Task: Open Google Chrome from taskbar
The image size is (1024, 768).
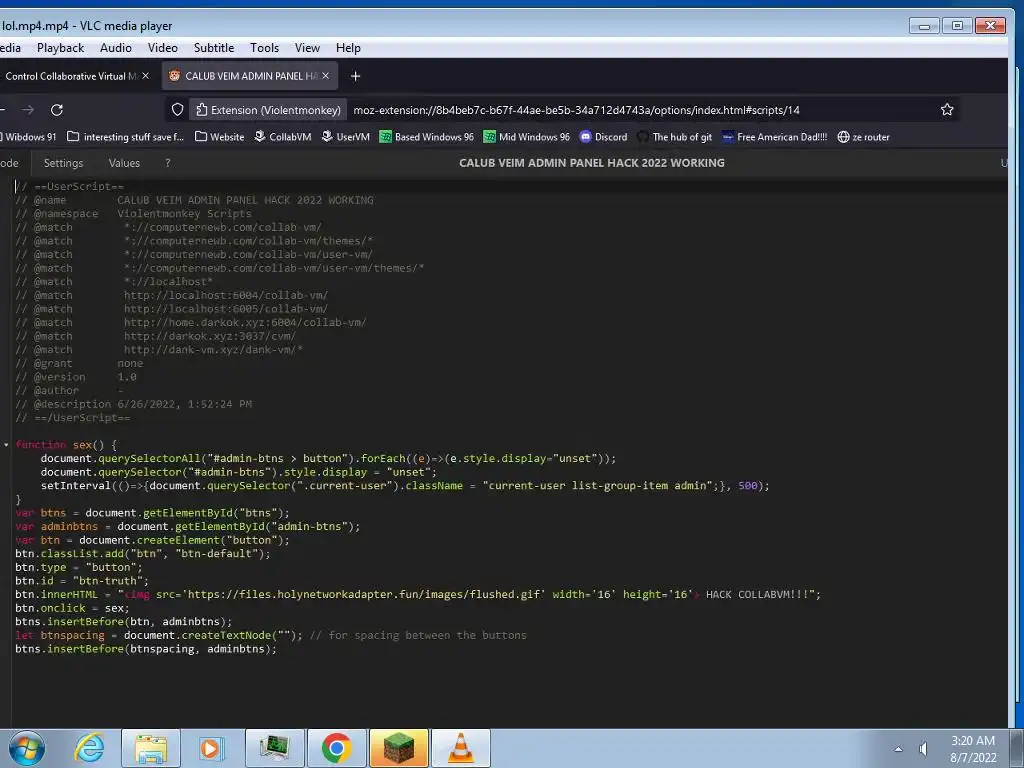Action: pos(336,748)
